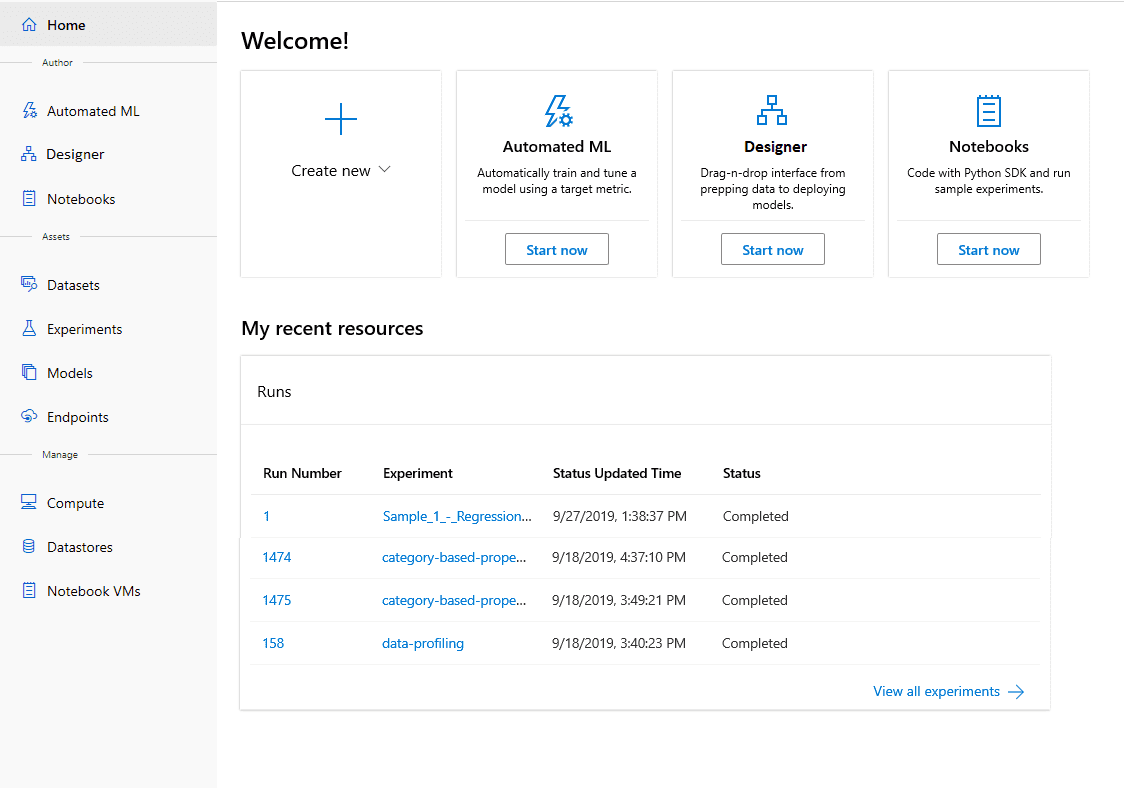Click Start now on Notebooks card
1124x788 pixels.
(989, 249)
